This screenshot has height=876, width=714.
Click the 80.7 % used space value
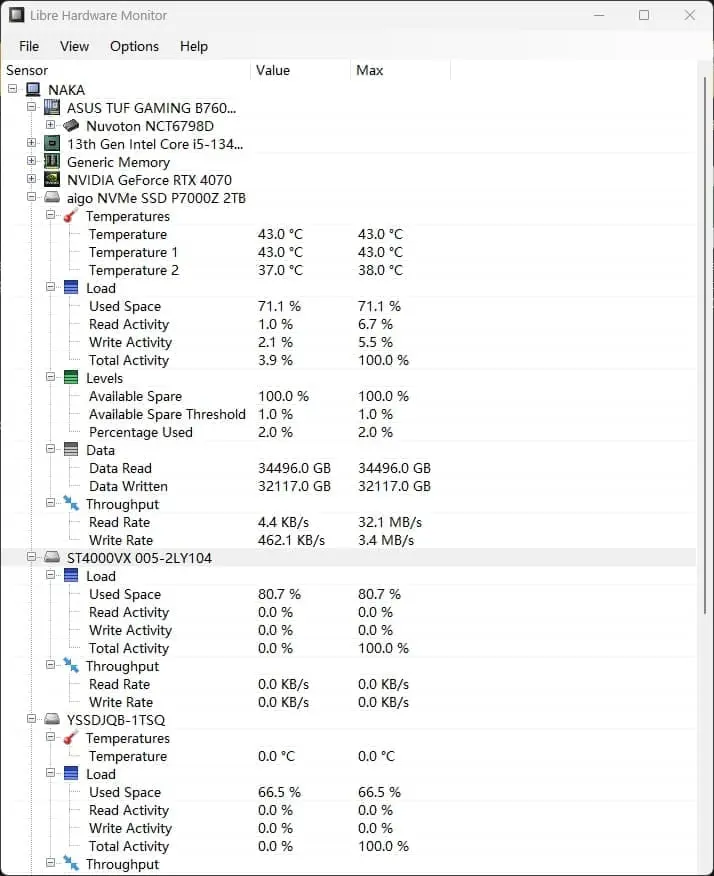pos(279,594)
